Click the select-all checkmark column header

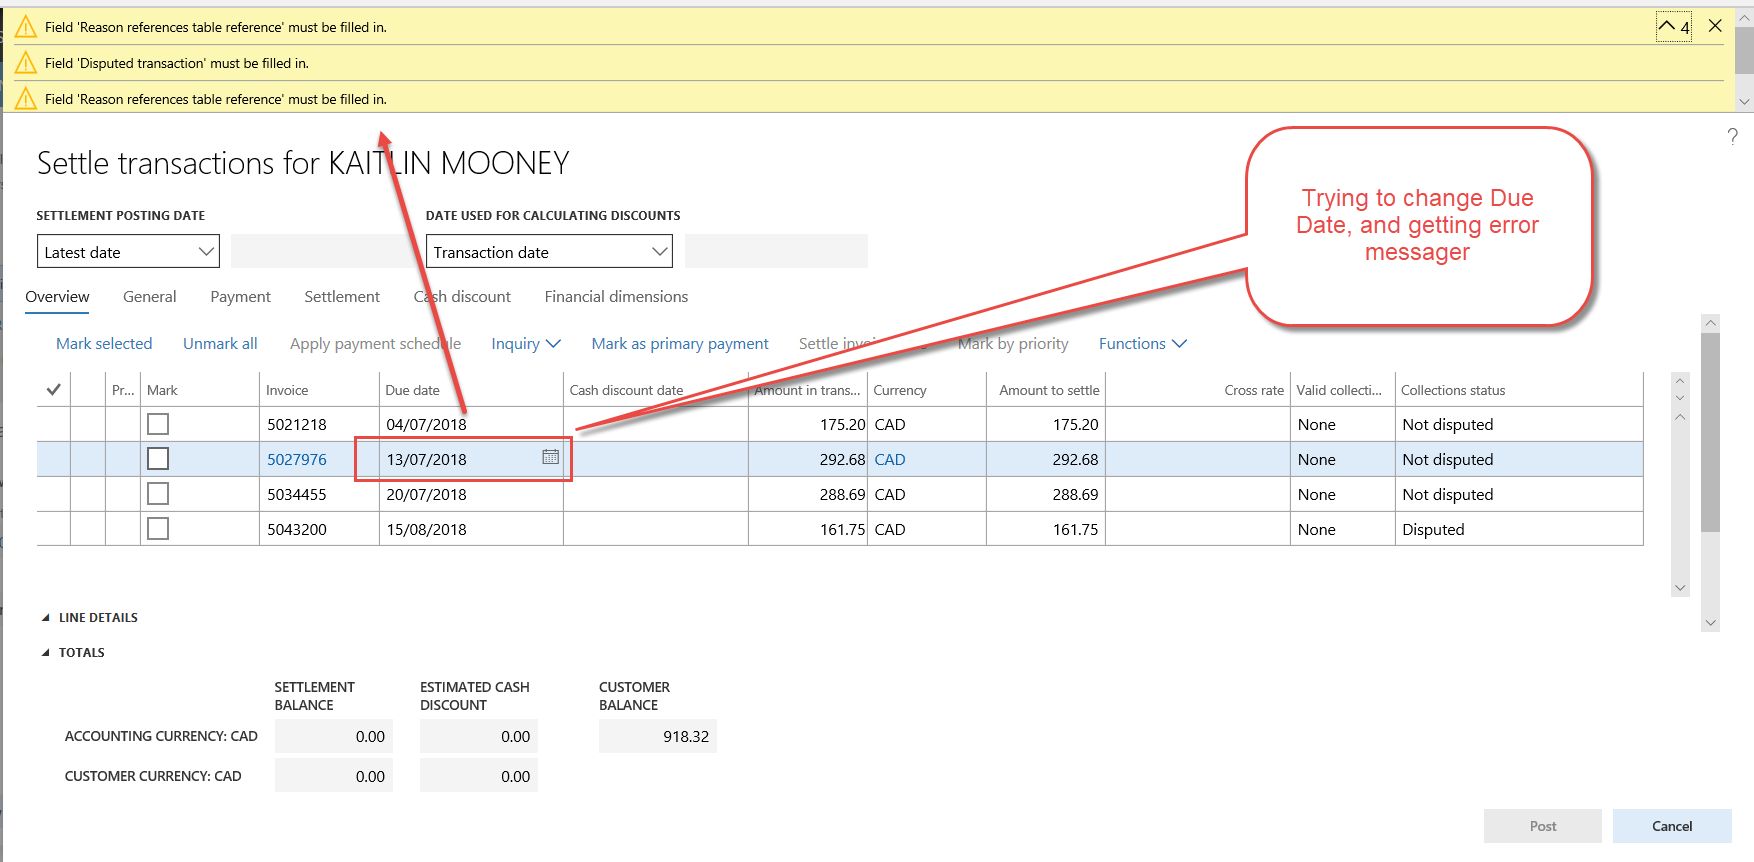tap(54, 390)
